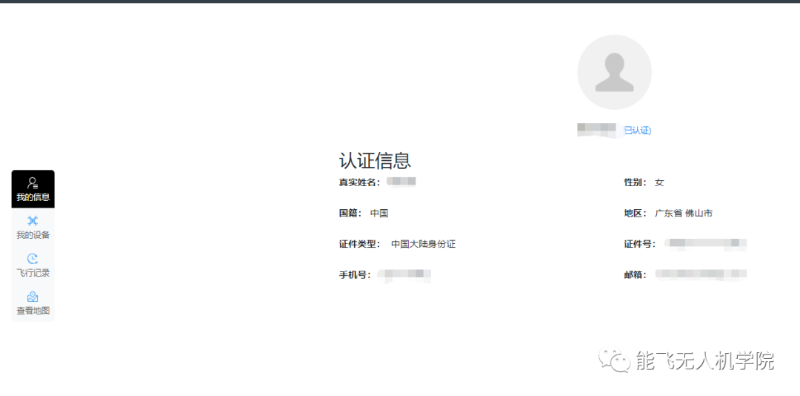Select the 性别 field label

[635, 182]
